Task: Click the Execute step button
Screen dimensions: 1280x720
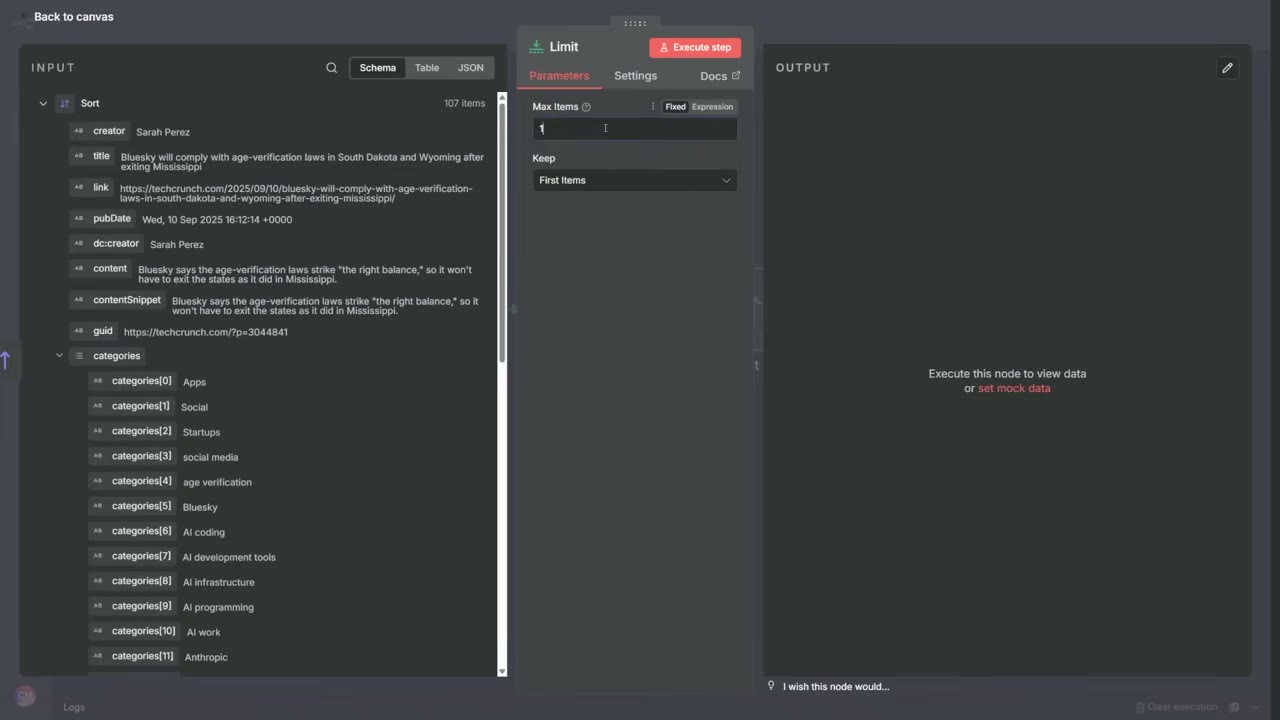Action: click(695, 47)
